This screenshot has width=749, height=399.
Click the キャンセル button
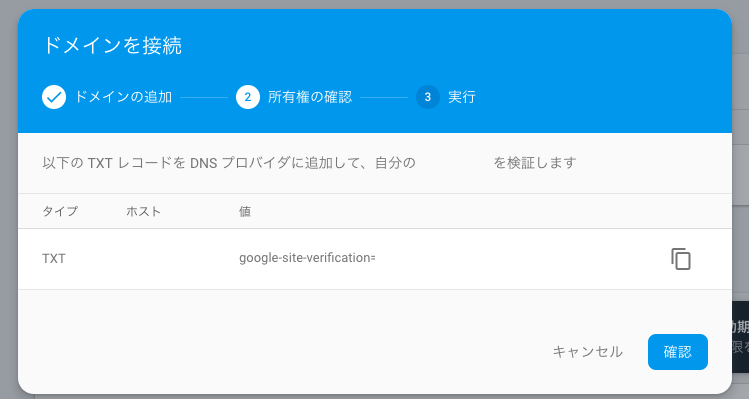pos(588,352)
